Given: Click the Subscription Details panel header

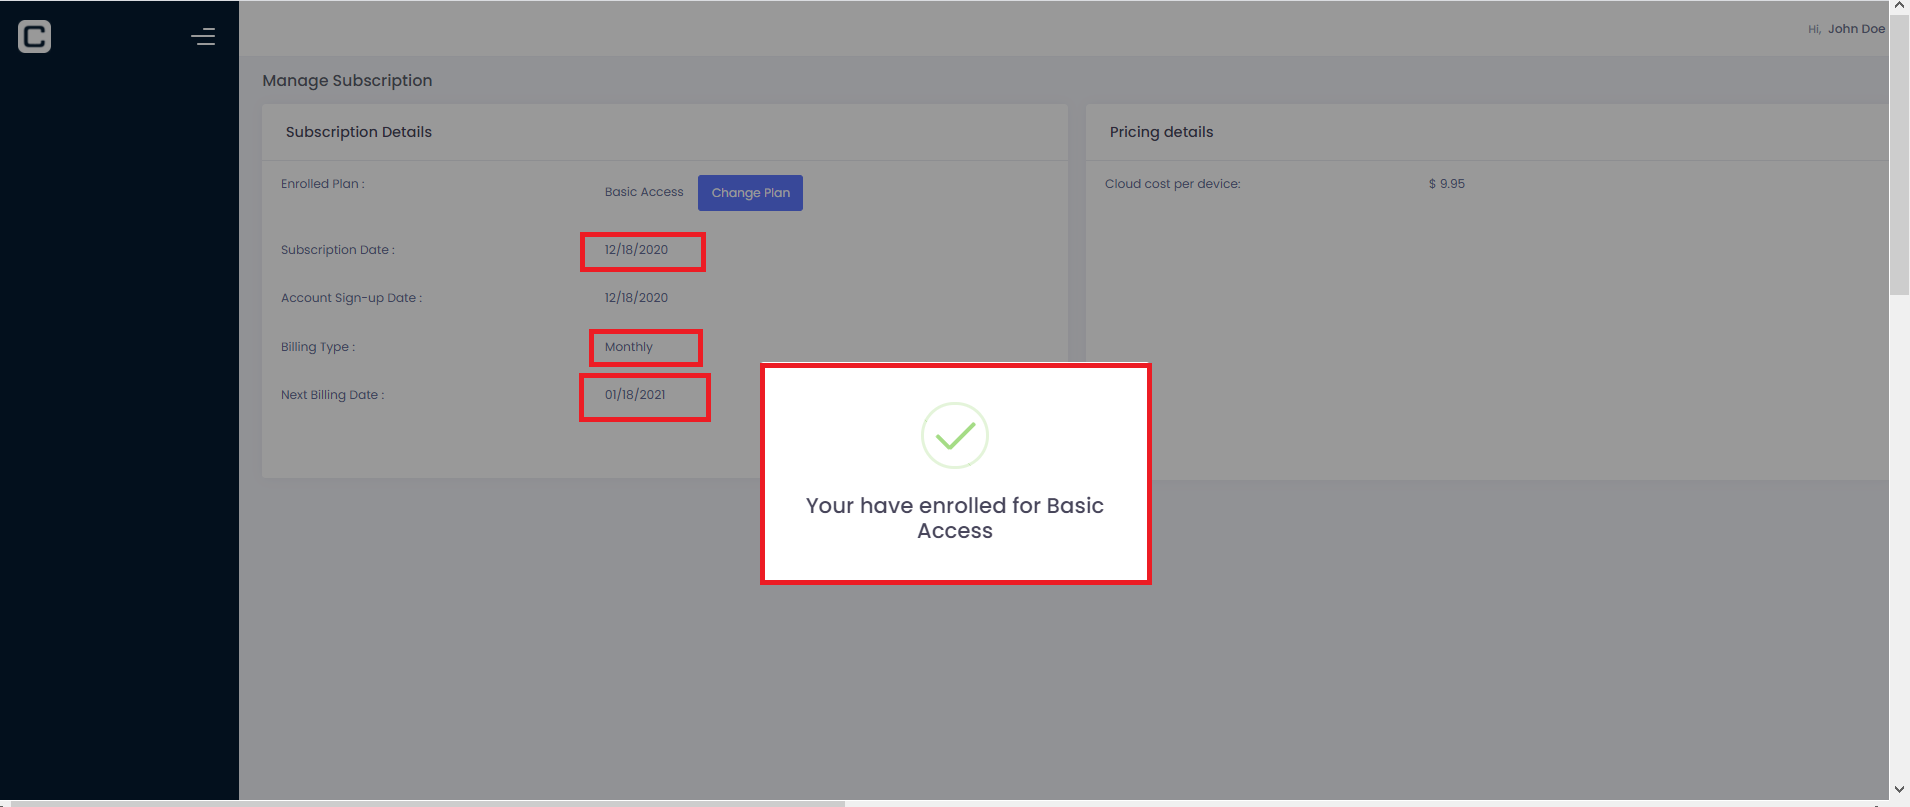Looking at the screenshot, I should (359, 132).
